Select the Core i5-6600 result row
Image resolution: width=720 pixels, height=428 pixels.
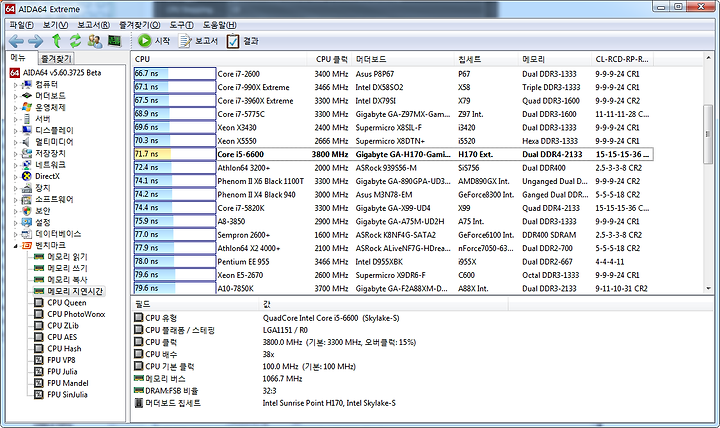point(393,154)
